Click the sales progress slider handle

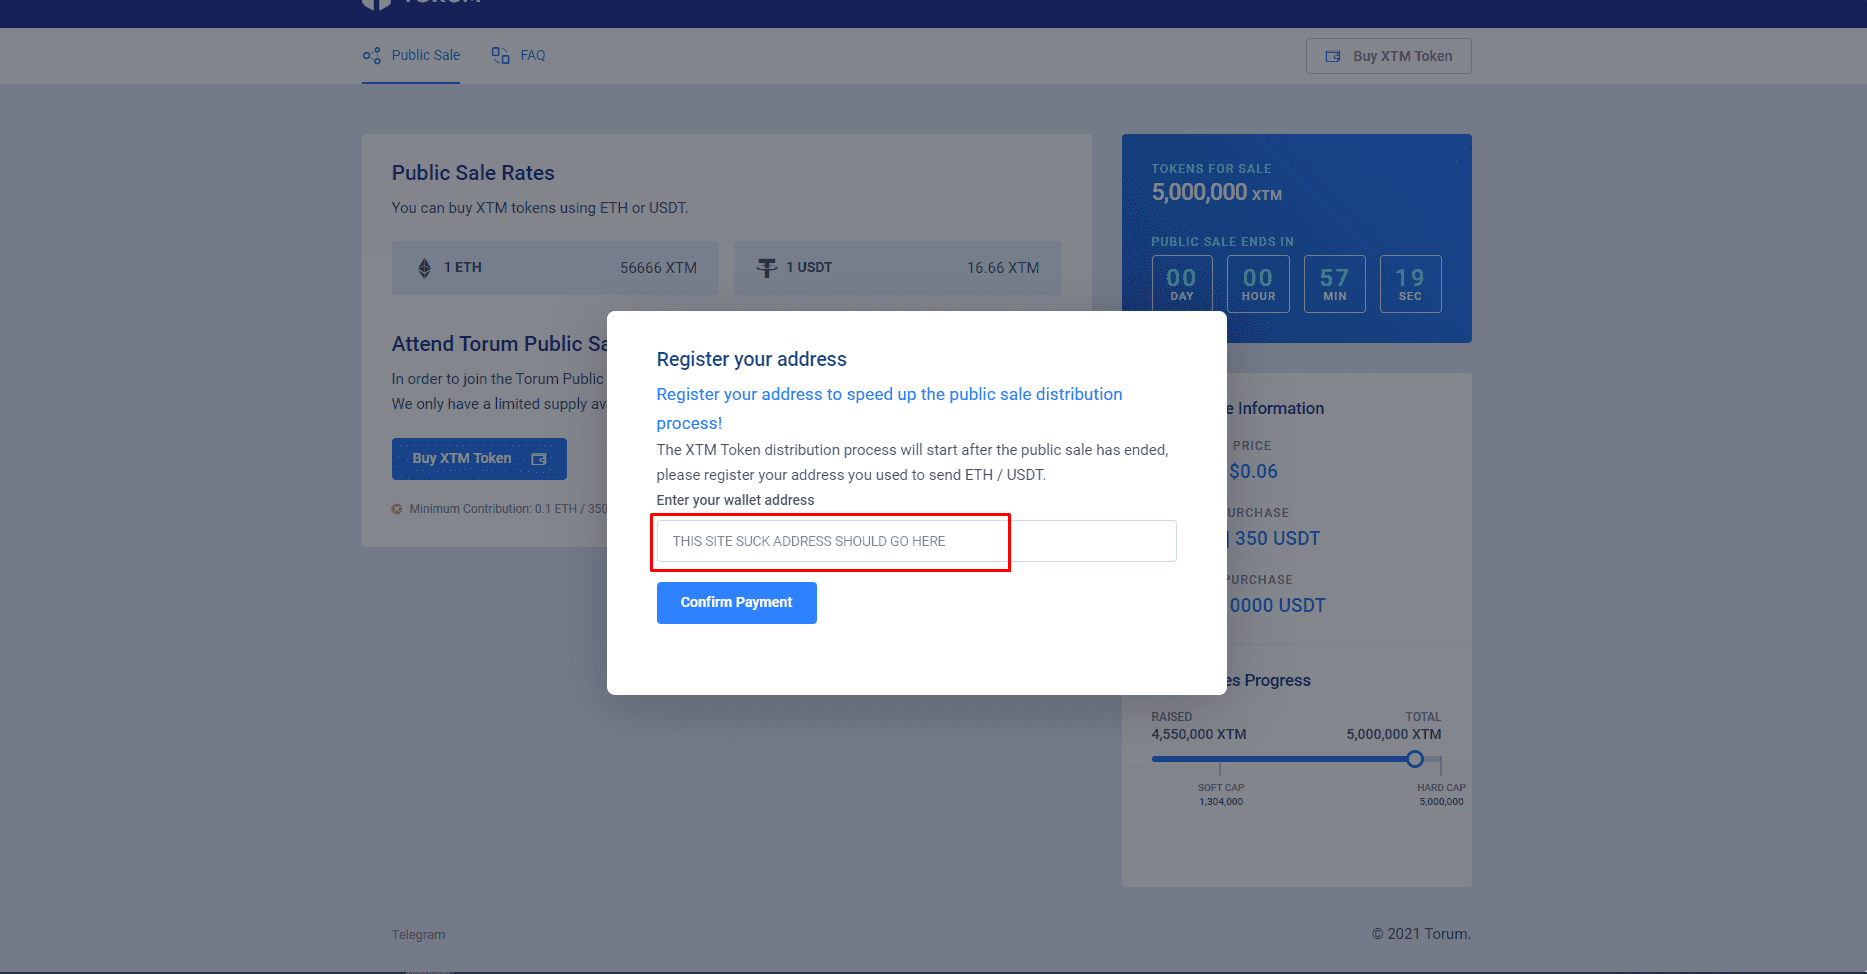pyautogui.click(x=1415, y=759)
